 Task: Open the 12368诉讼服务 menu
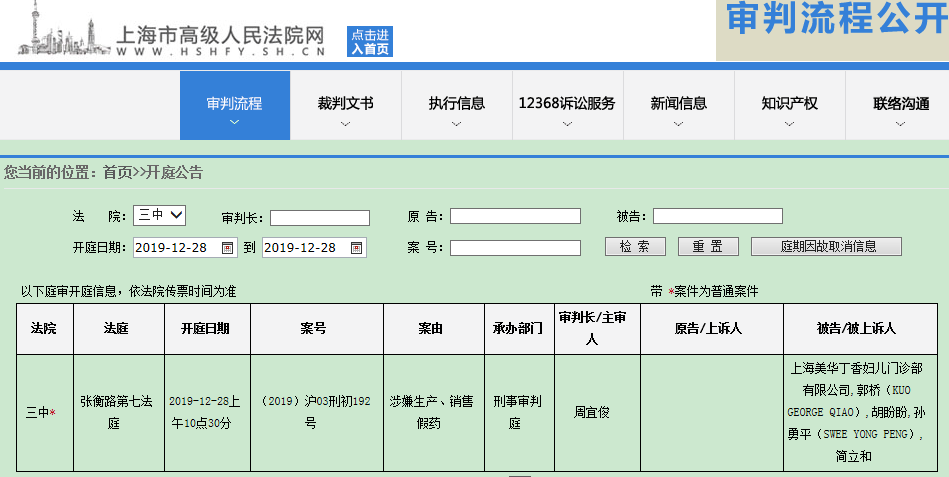click(567, 104)
